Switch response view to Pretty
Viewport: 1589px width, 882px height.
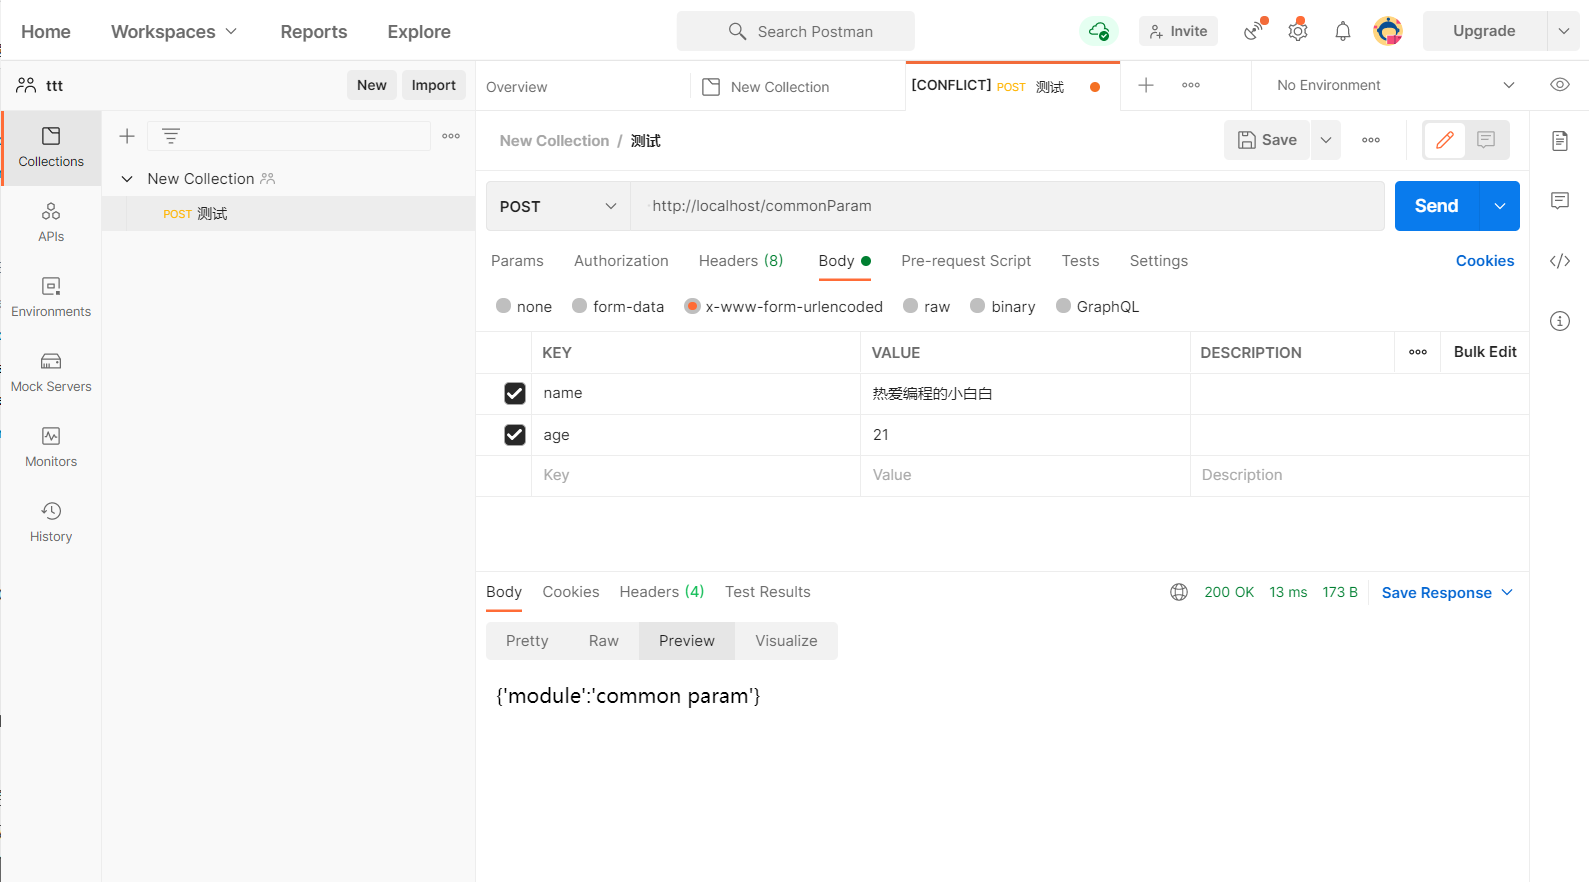pos(527,641)
